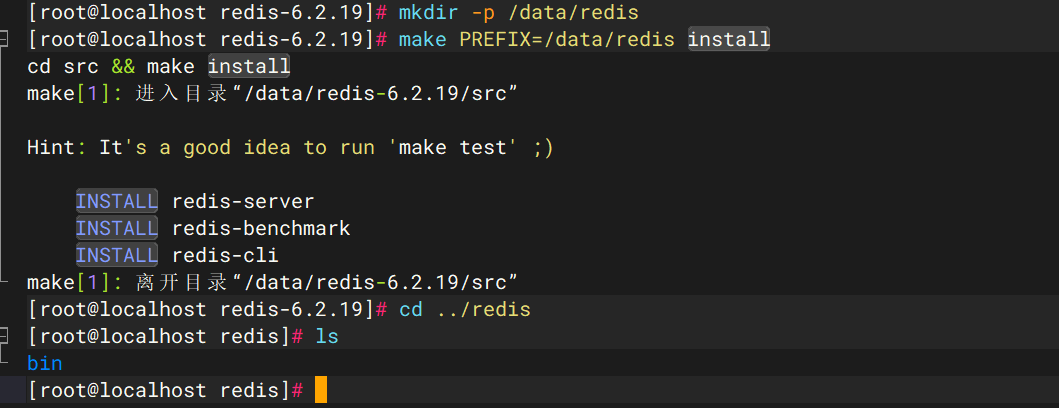This screenshot has height=408, width=1059.
Task: Collapse the fold marker beside make PREFIX command
Action: pyautogui.click(x=4, y=38)
